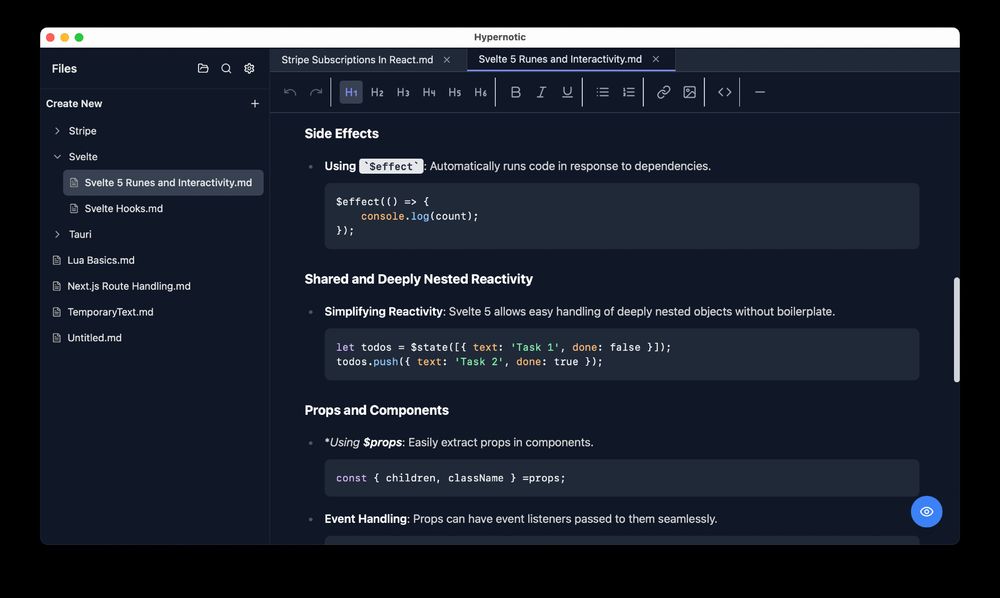The height and width of the screenshot is (598, 1000).
Task: Apply Heading 5 formatting
Action: click(x=455, y=92)
